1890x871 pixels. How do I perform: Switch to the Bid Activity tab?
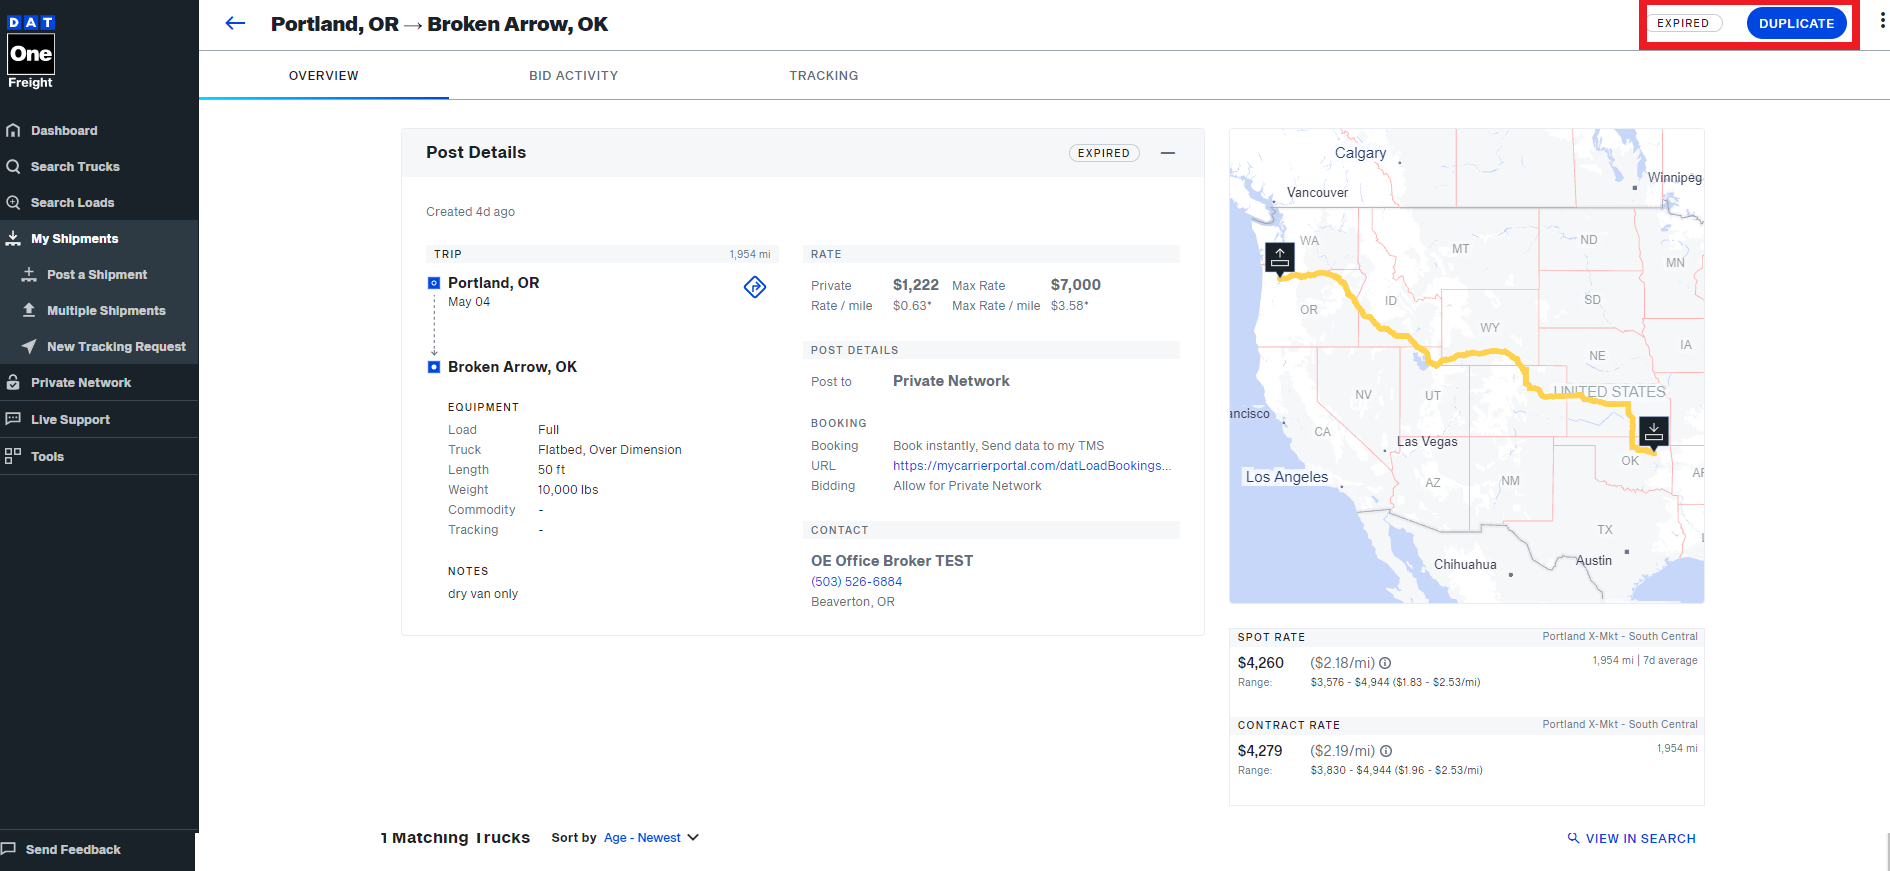coord(573,76)
